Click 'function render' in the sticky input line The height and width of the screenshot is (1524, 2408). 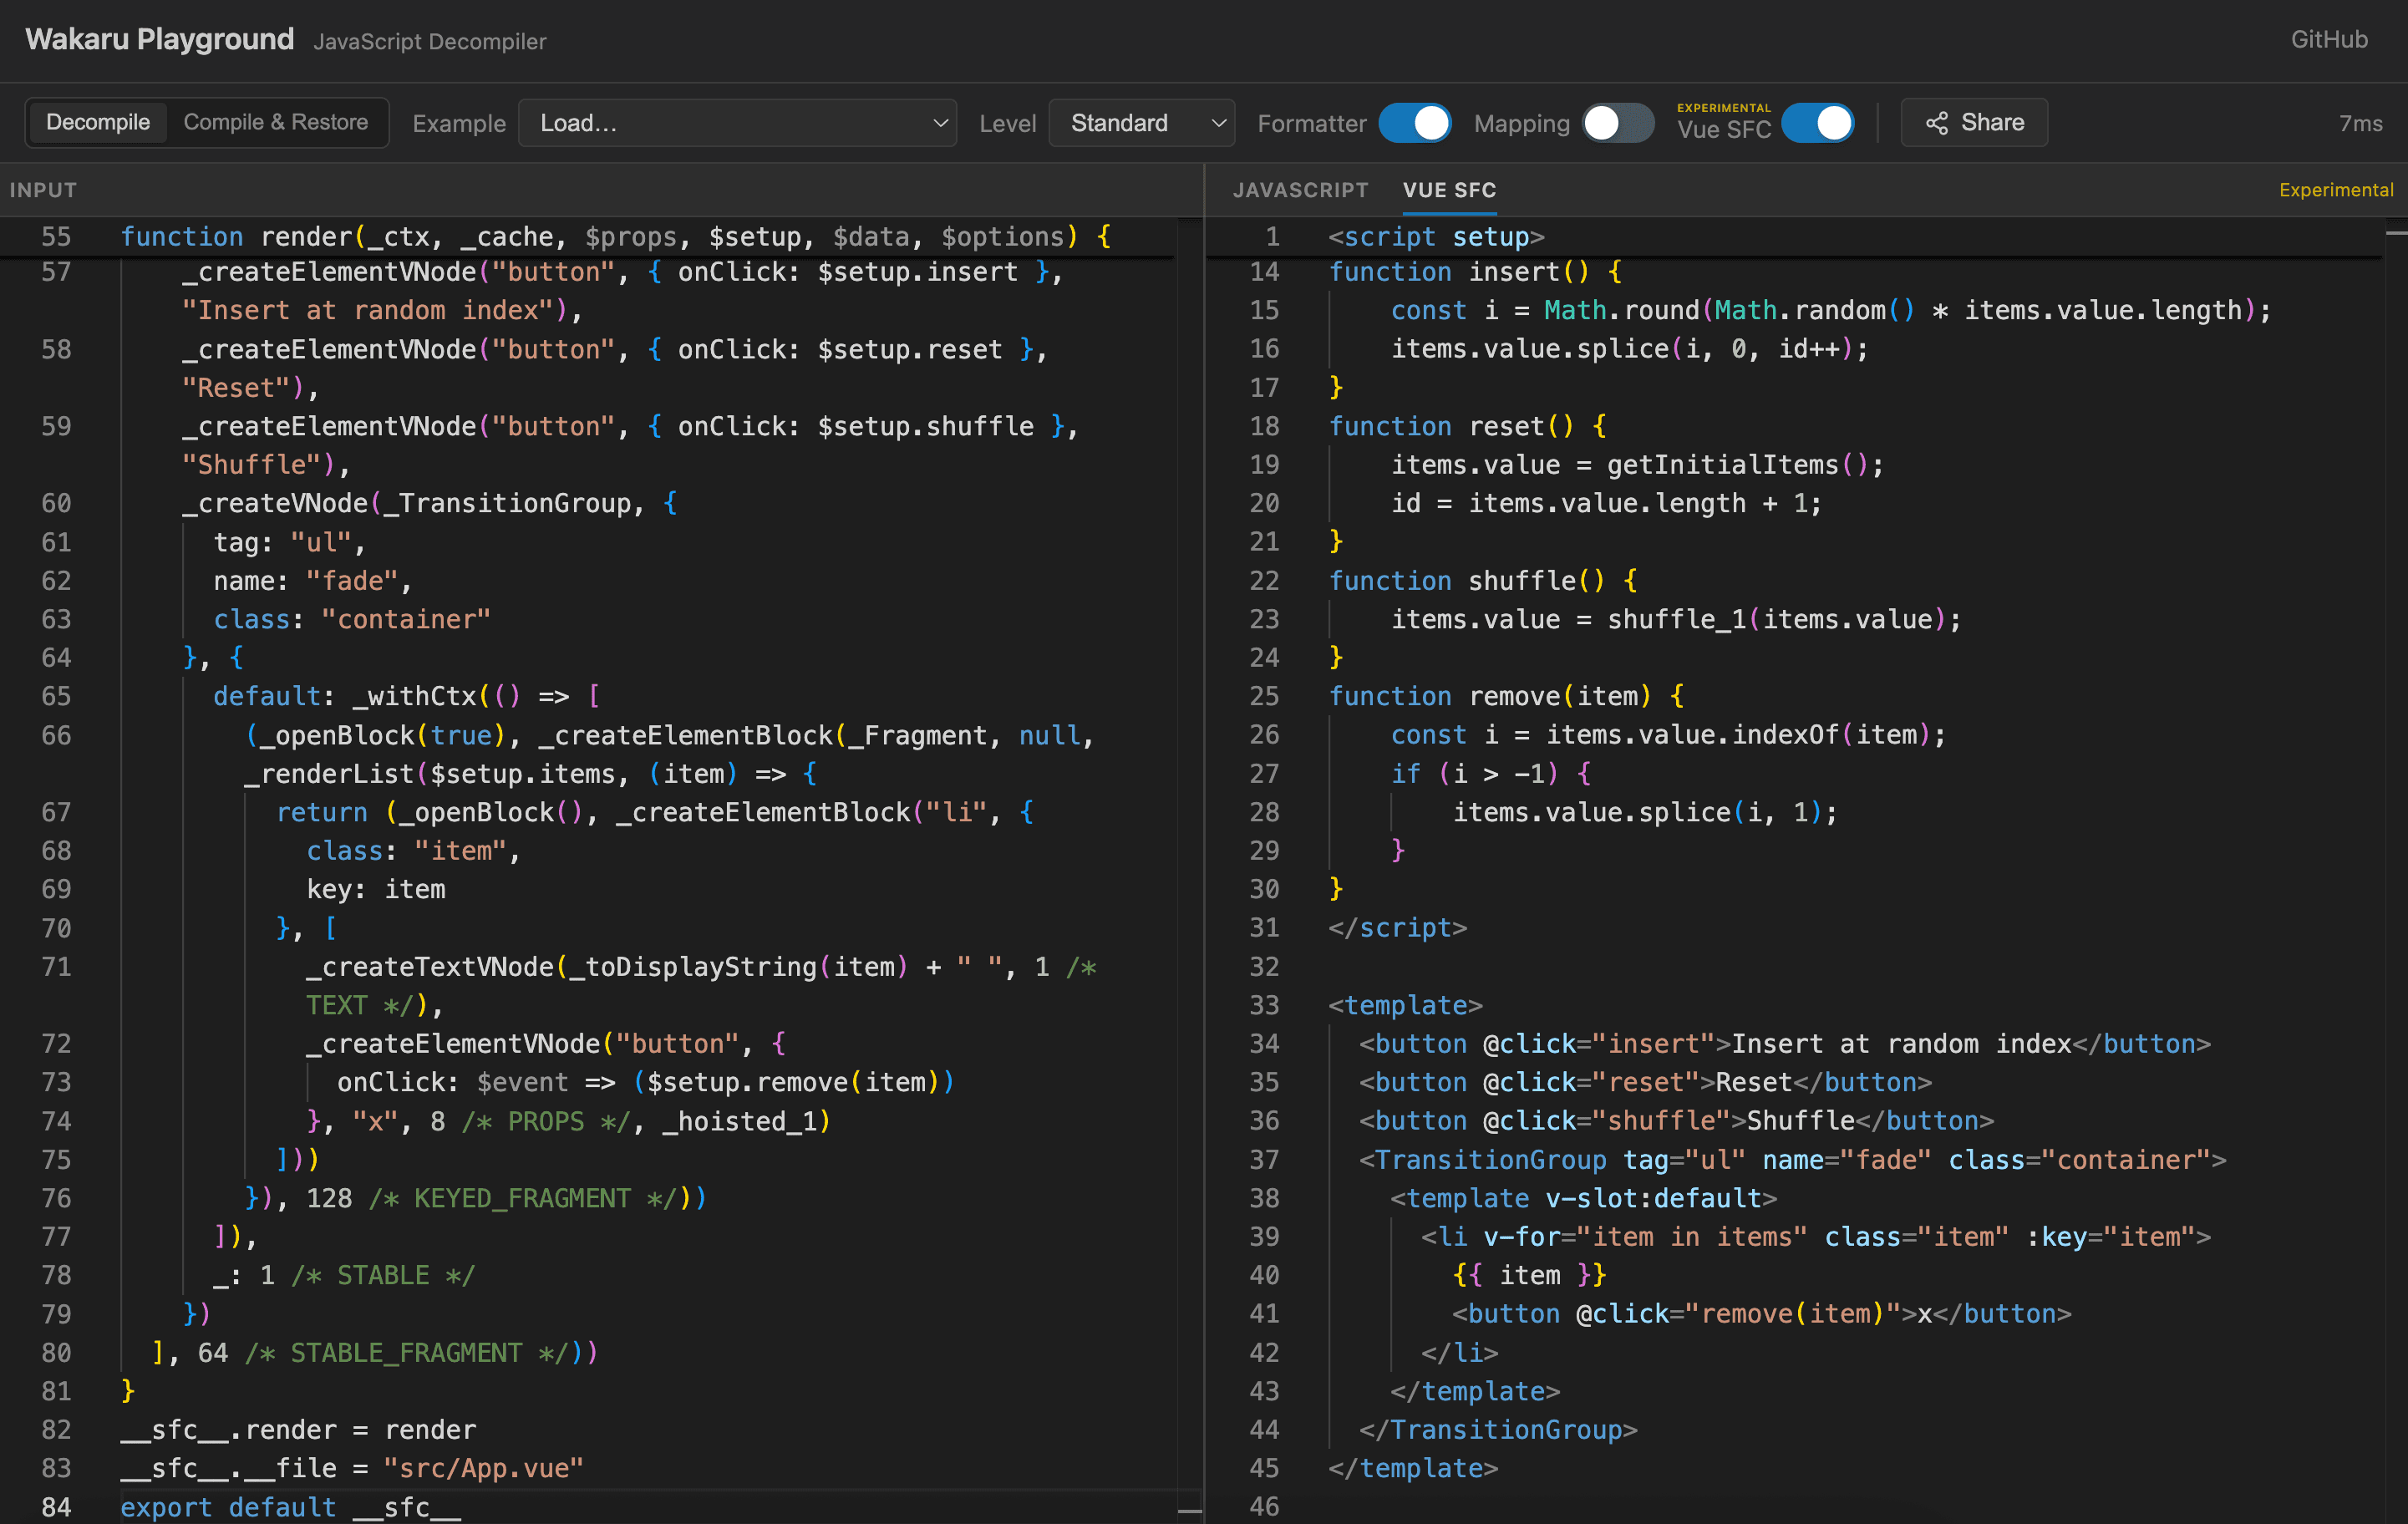[x=236, y=236]
